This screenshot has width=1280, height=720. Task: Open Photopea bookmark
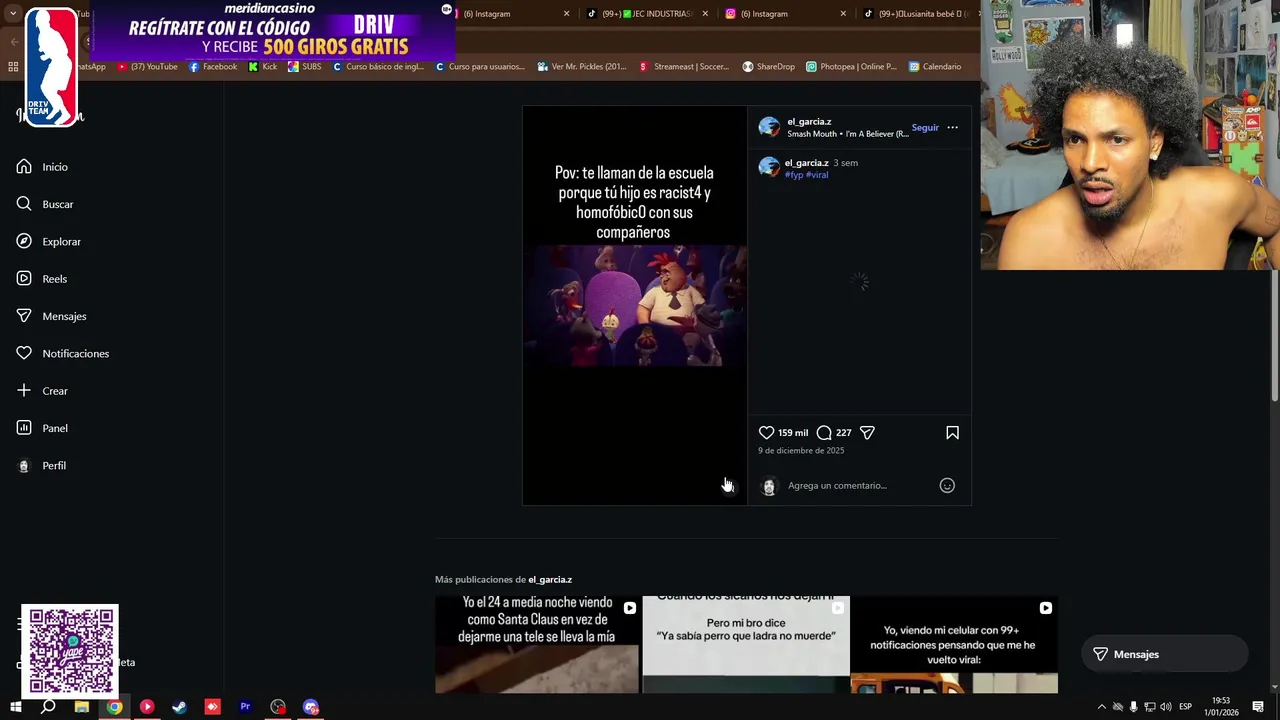pyautogui.click(x=851, y=67)
